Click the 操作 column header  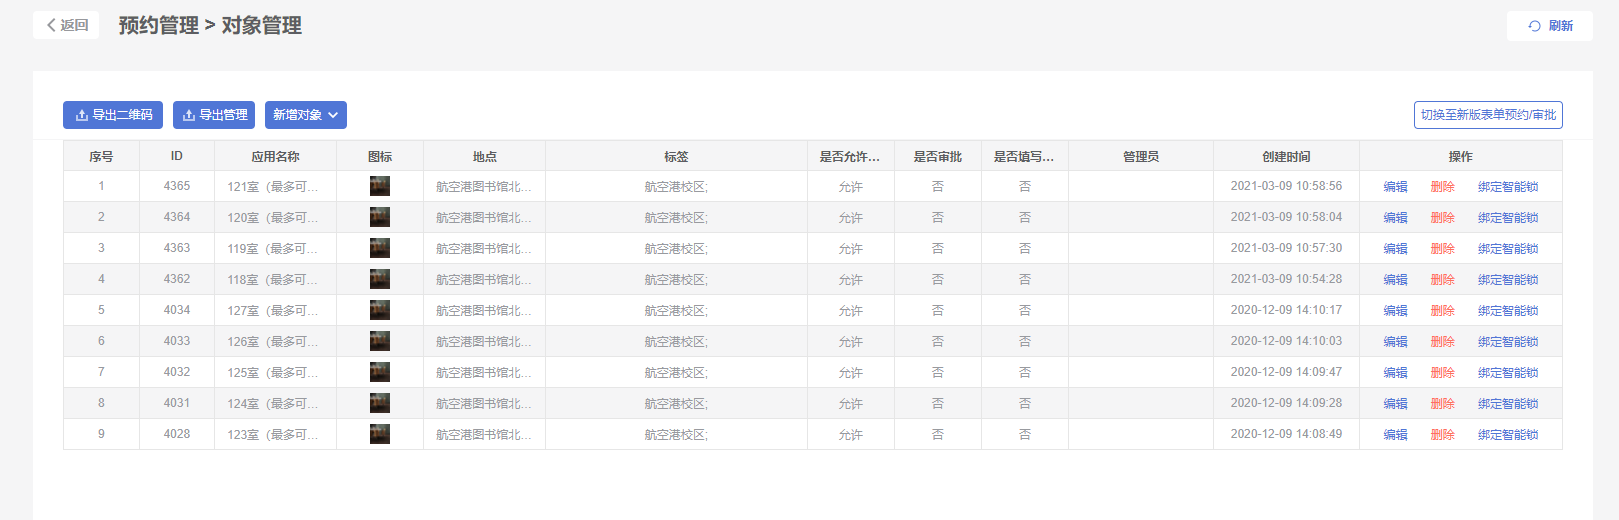(1460, 156)
